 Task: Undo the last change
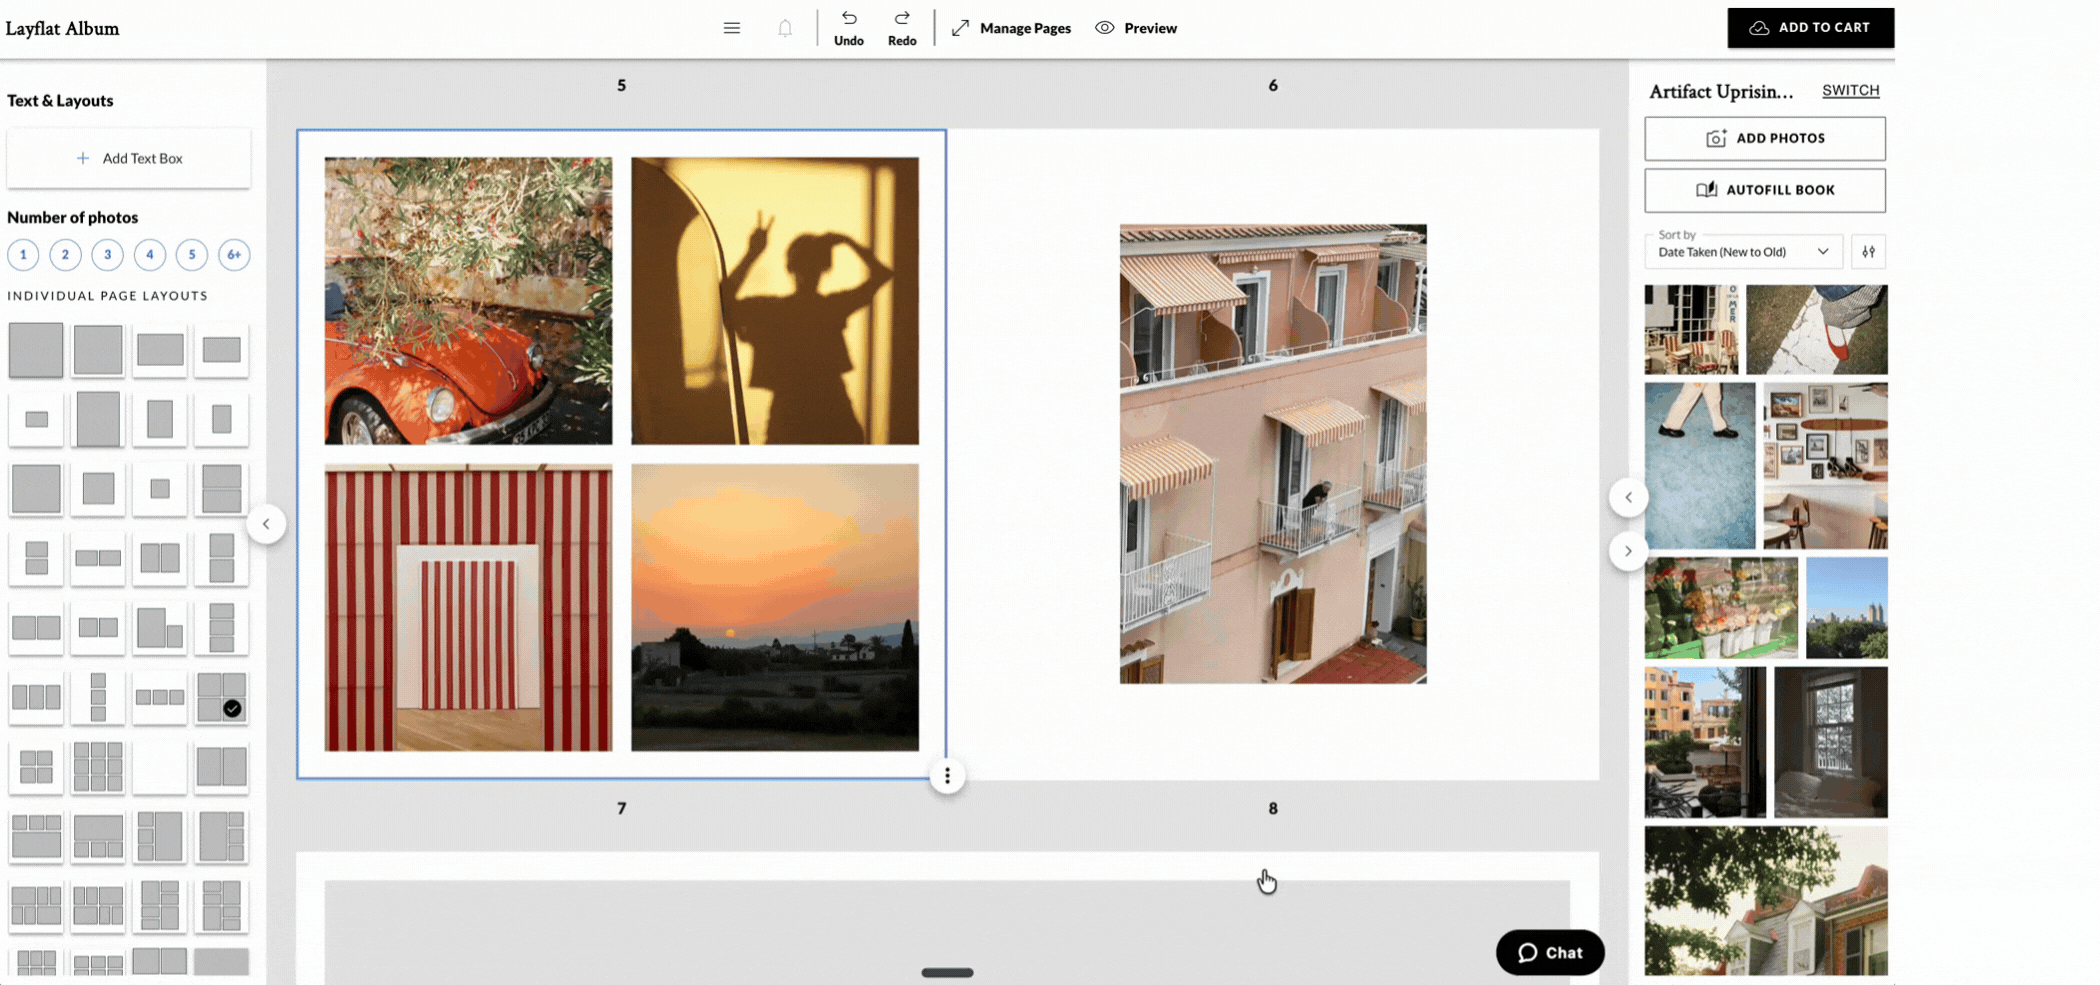pos(848,27)
